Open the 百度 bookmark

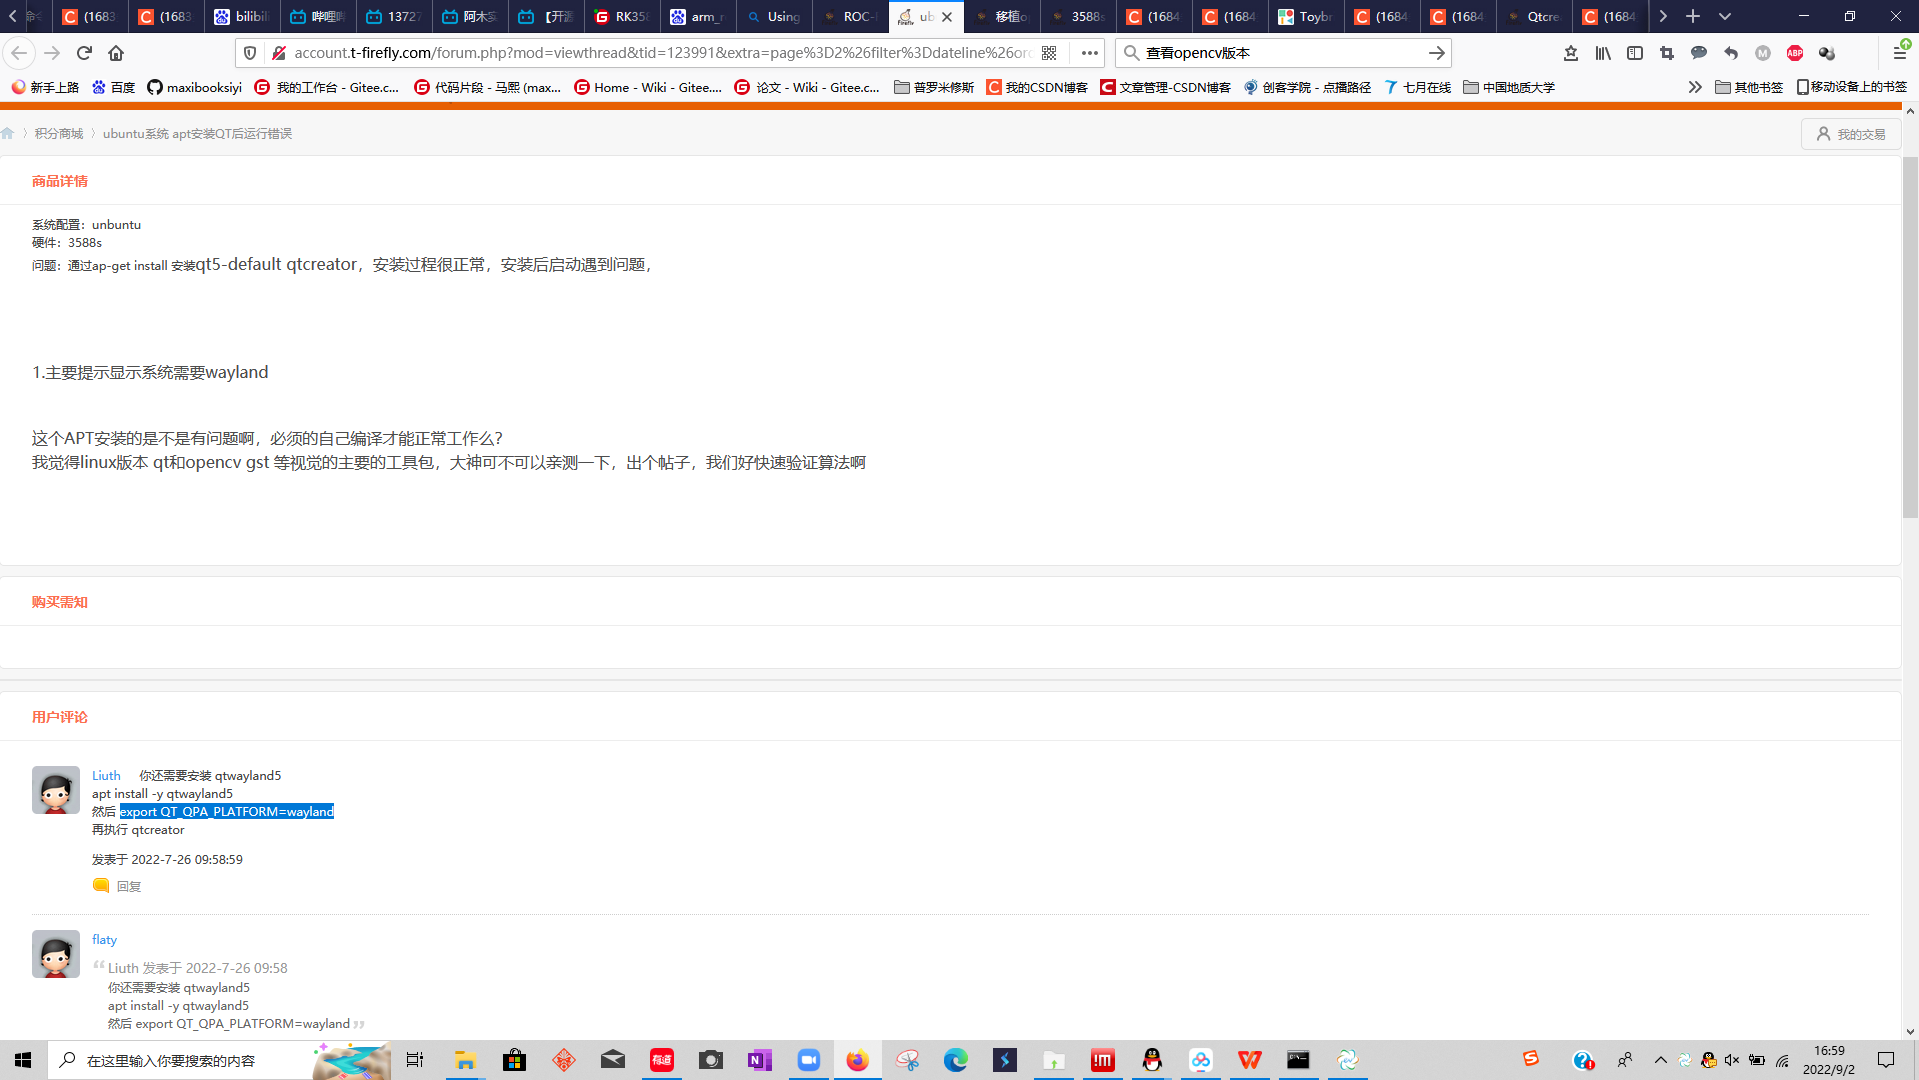click(x=113, y=87)
